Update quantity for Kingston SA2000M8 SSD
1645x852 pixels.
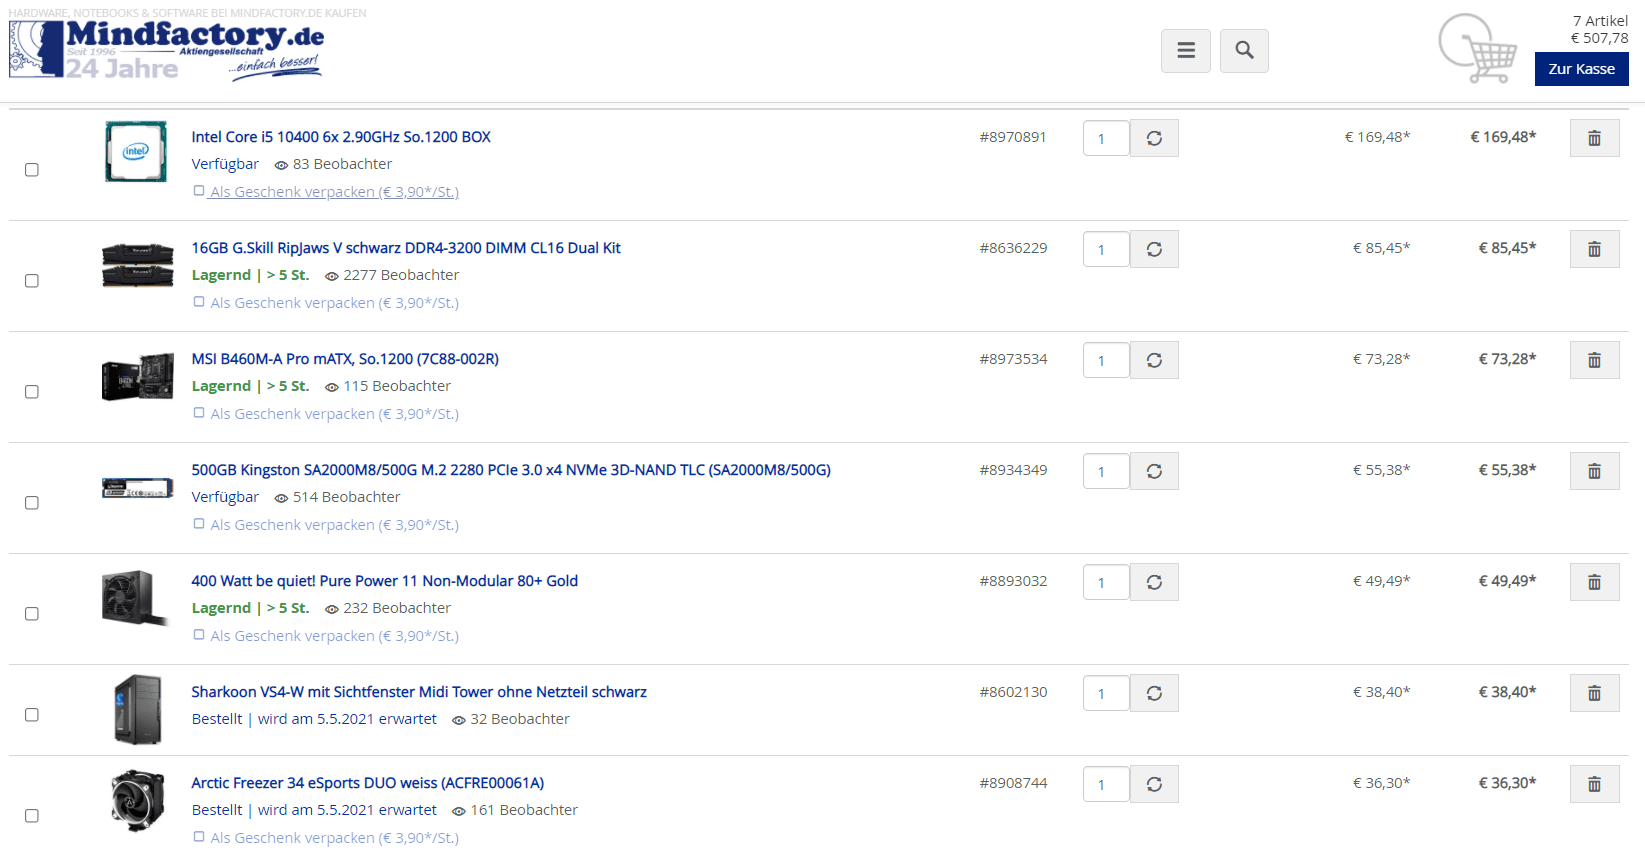point(1154,471)
